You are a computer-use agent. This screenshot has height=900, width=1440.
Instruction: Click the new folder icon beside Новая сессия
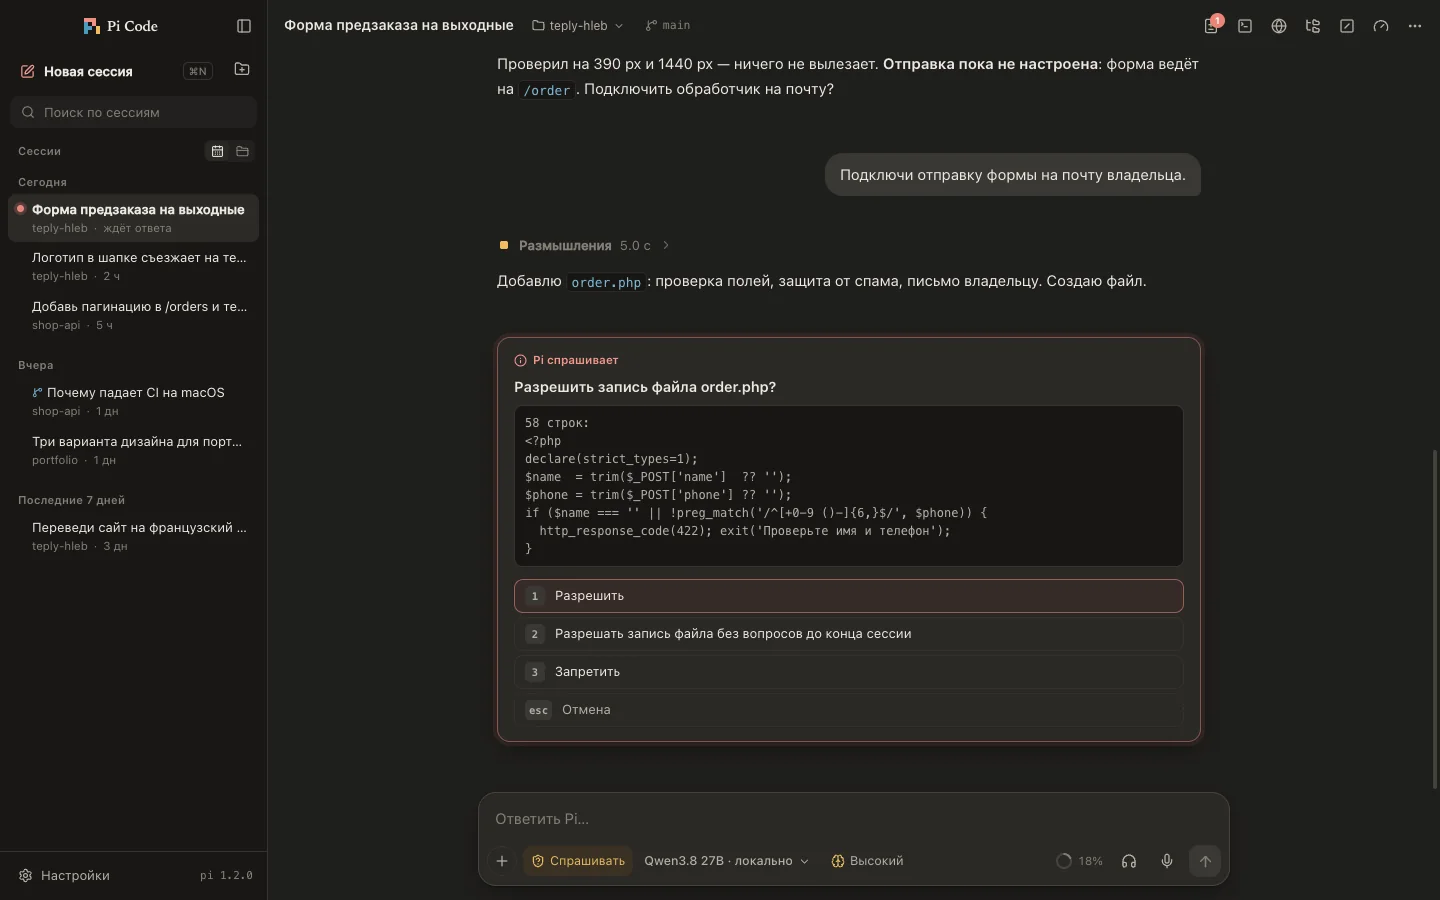242,70
